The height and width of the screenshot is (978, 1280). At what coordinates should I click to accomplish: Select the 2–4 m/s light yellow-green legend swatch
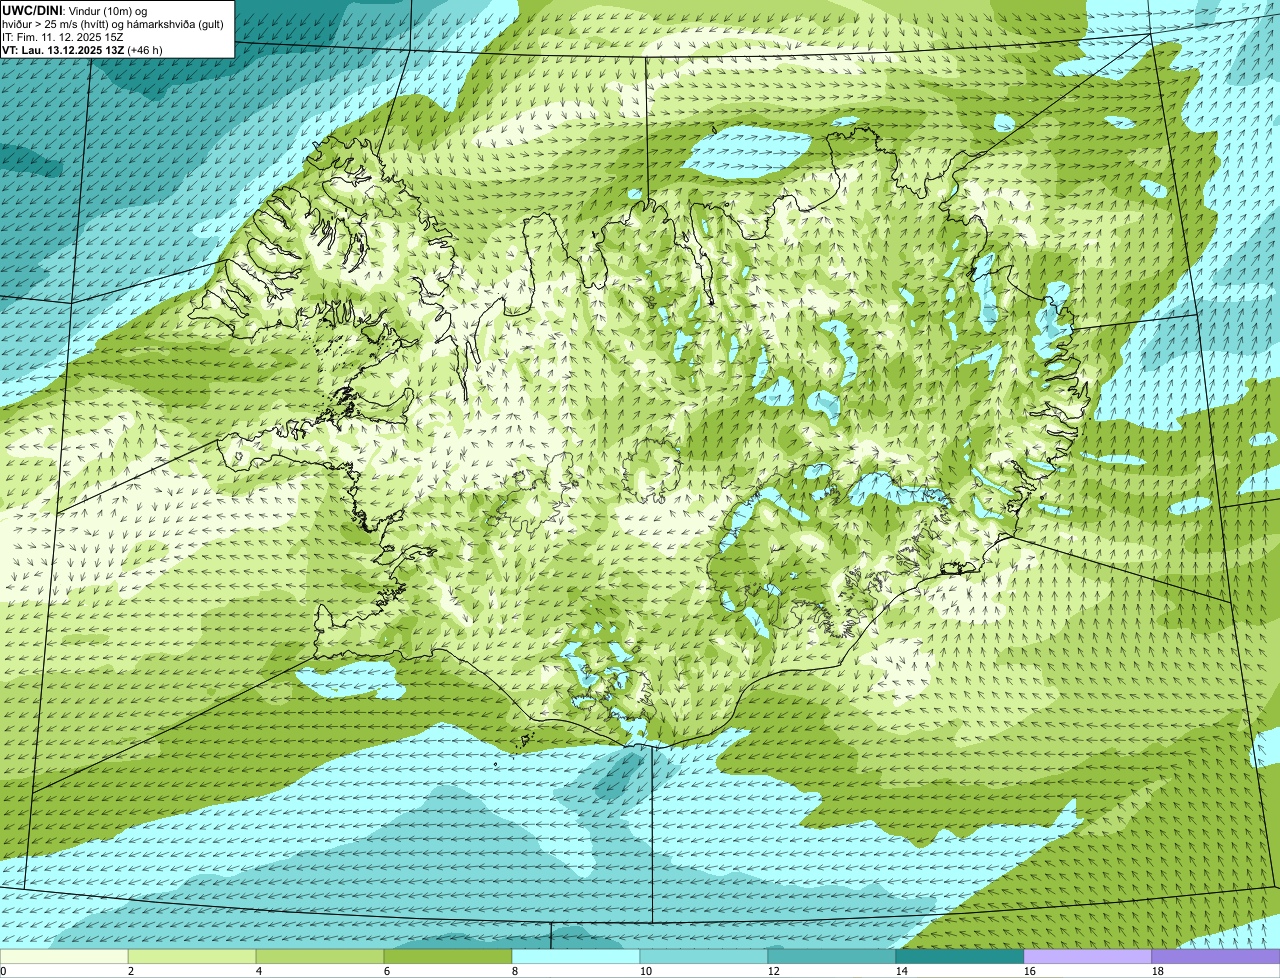[x=192, y=957]
